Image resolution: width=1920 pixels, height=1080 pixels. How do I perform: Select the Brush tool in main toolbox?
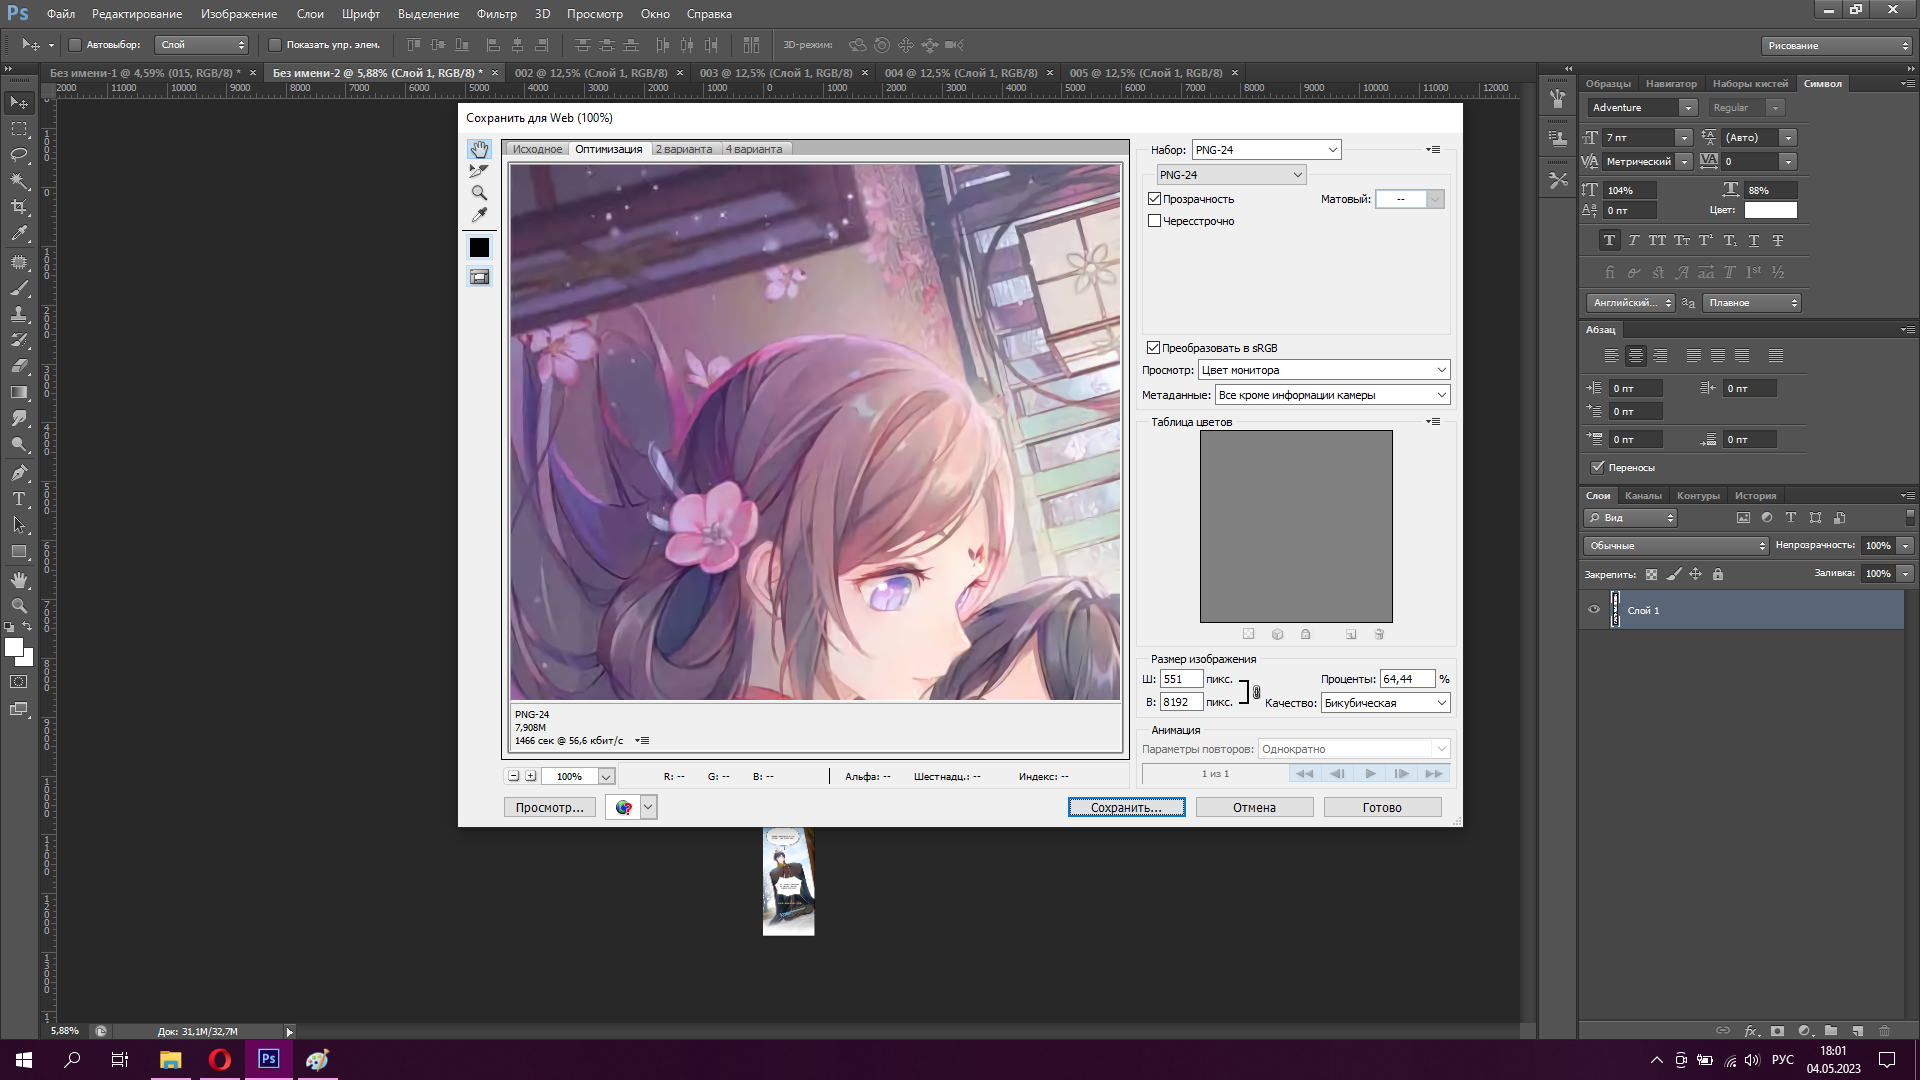point(19,288)
